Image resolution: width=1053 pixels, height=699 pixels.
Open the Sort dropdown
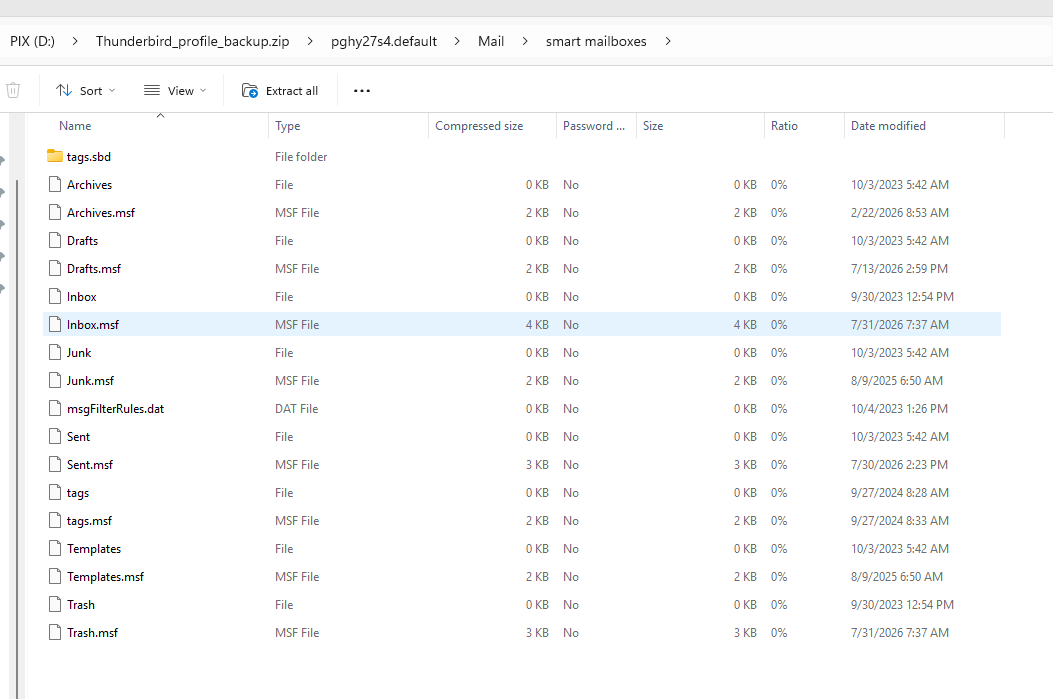pyautogui.click(x=85, y=91)
